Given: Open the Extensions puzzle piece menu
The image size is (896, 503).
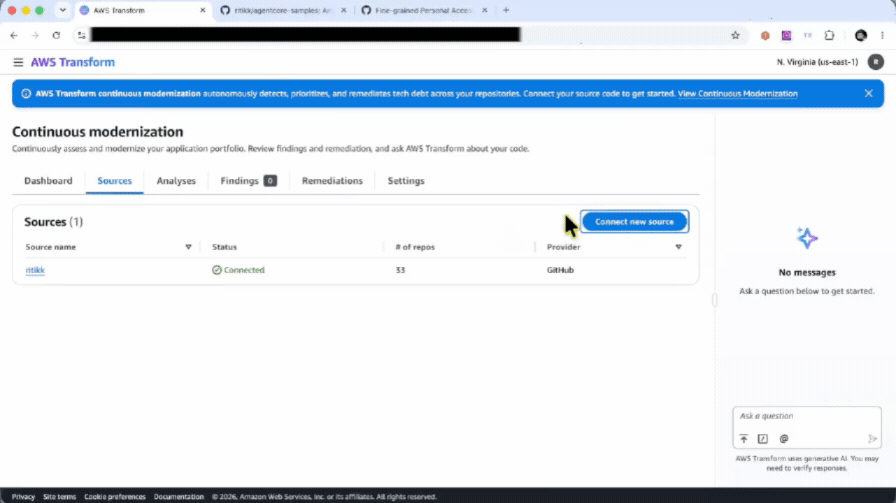Looking at the screenshot, I should pyautogui.click(x=829, y=35).
